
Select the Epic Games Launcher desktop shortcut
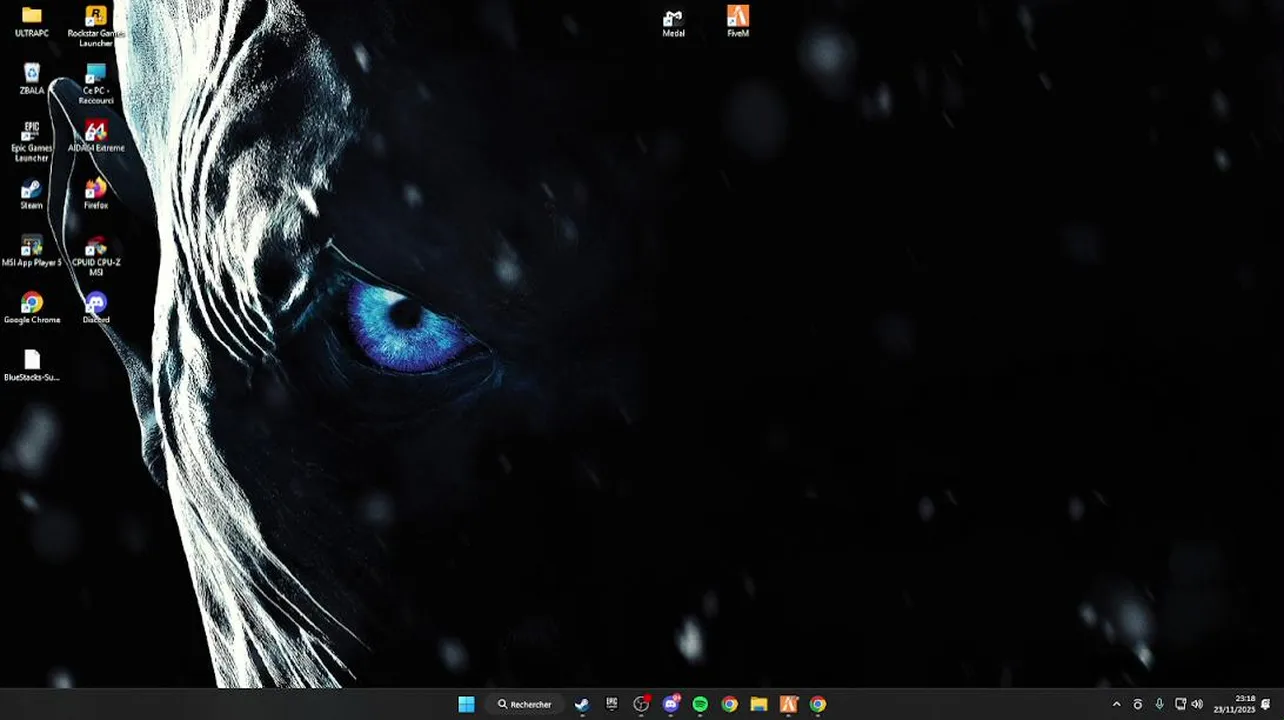click(x=32, y=141)
